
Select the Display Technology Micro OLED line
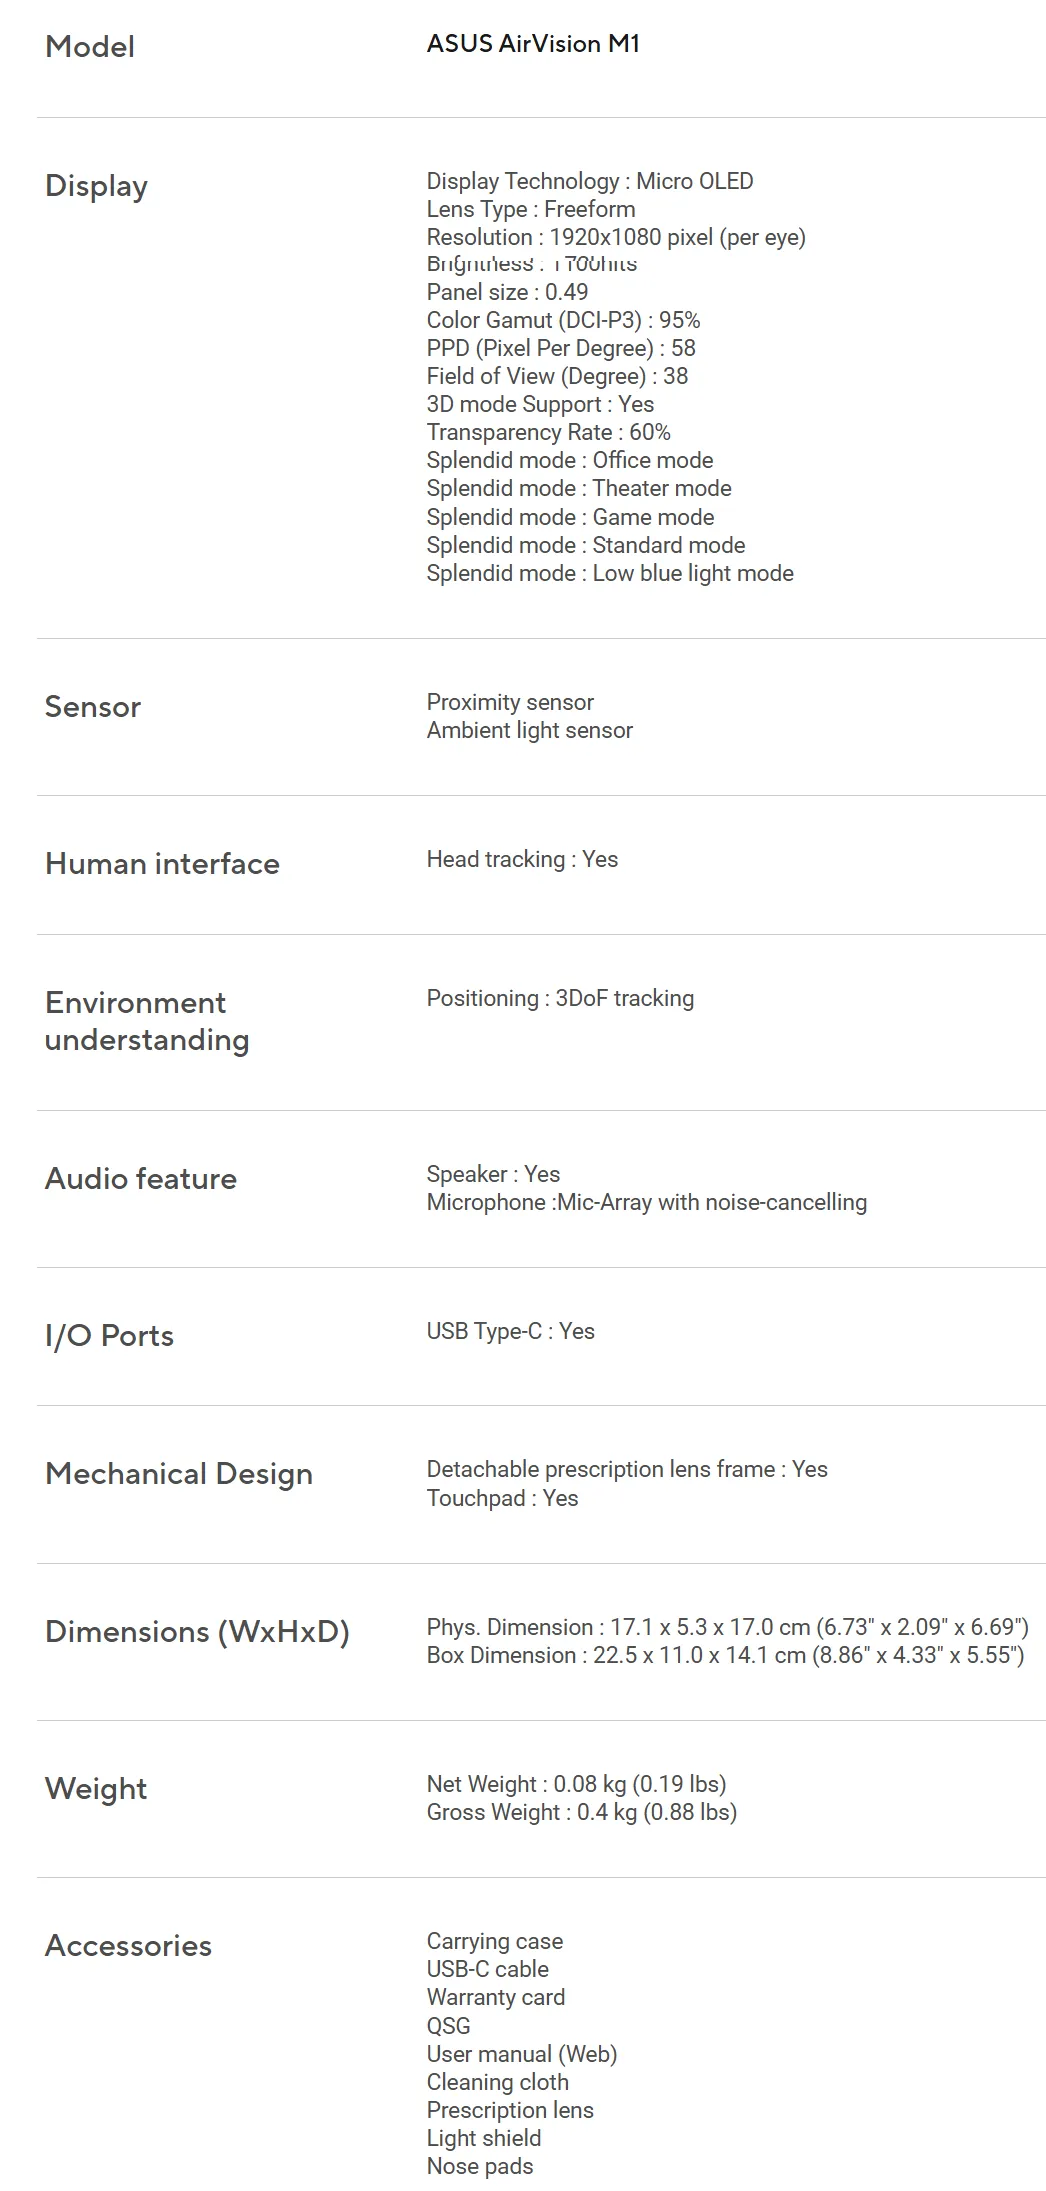589,181
